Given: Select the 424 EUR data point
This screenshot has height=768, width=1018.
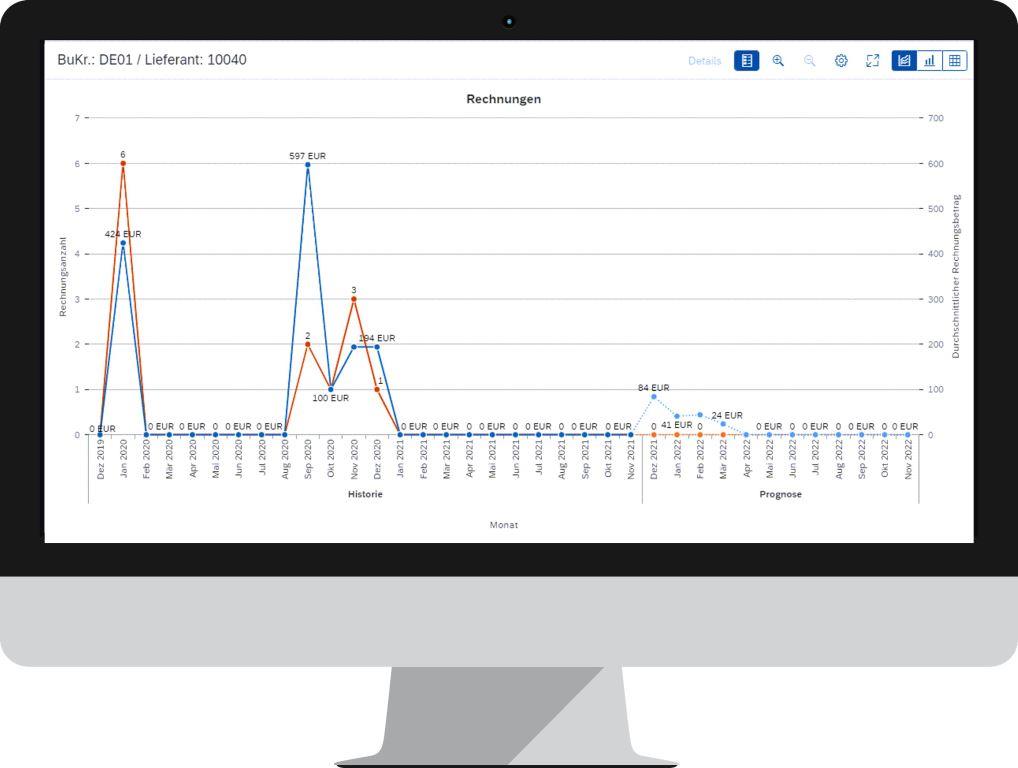Looking at the screenshot, I should click(123, 243).
